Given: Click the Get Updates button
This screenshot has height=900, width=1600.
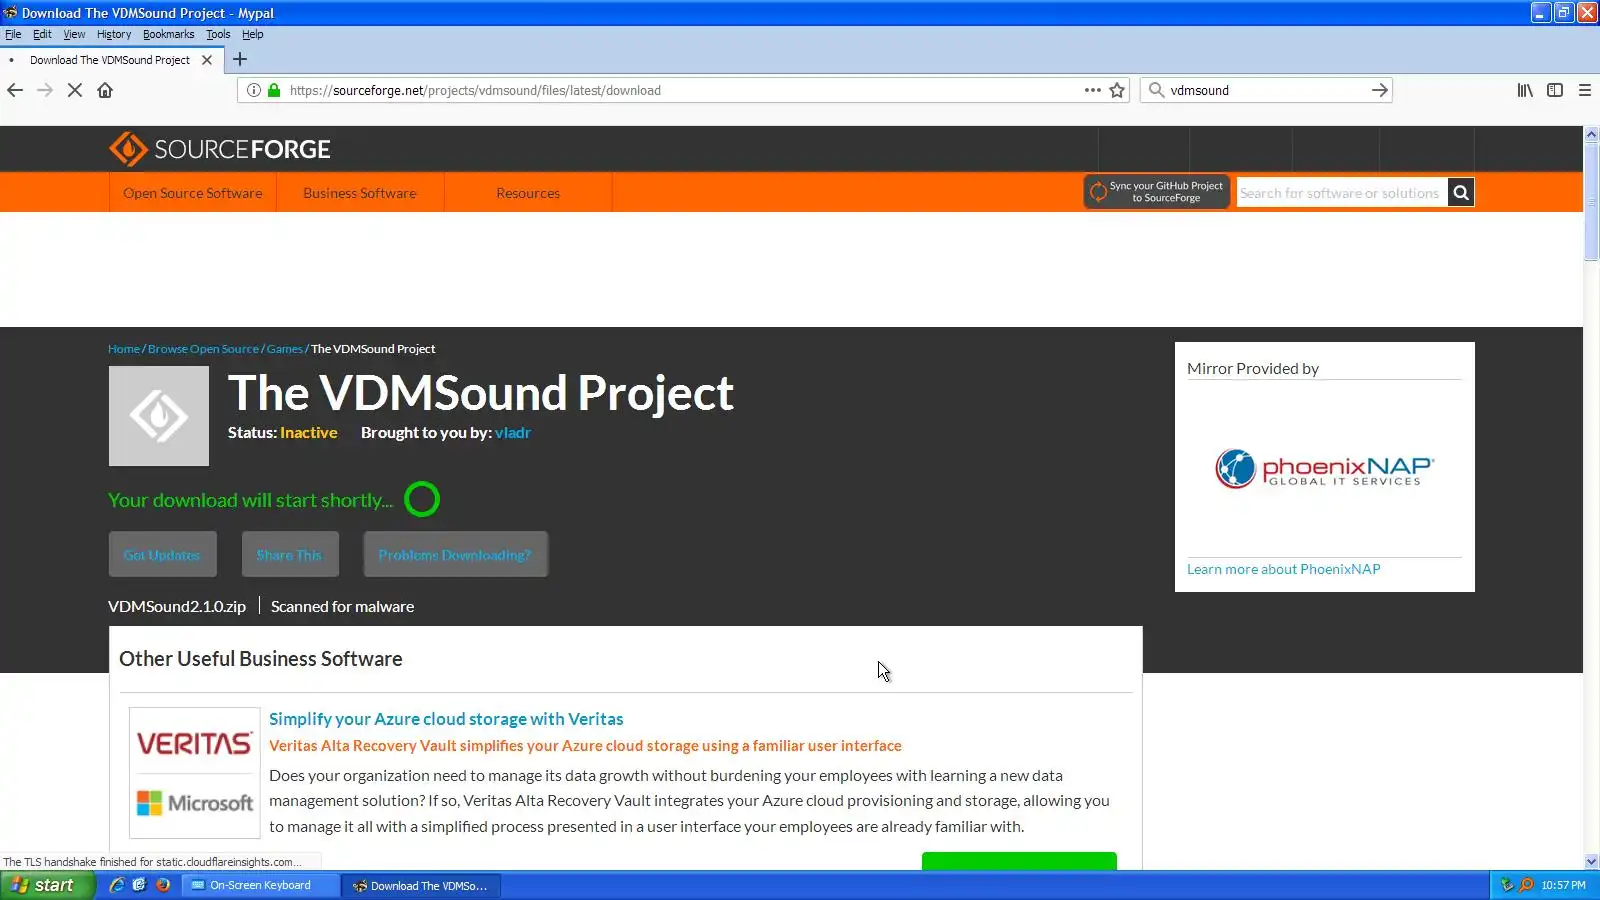Looking at the screenshot, I should click(x=162, y=555).
